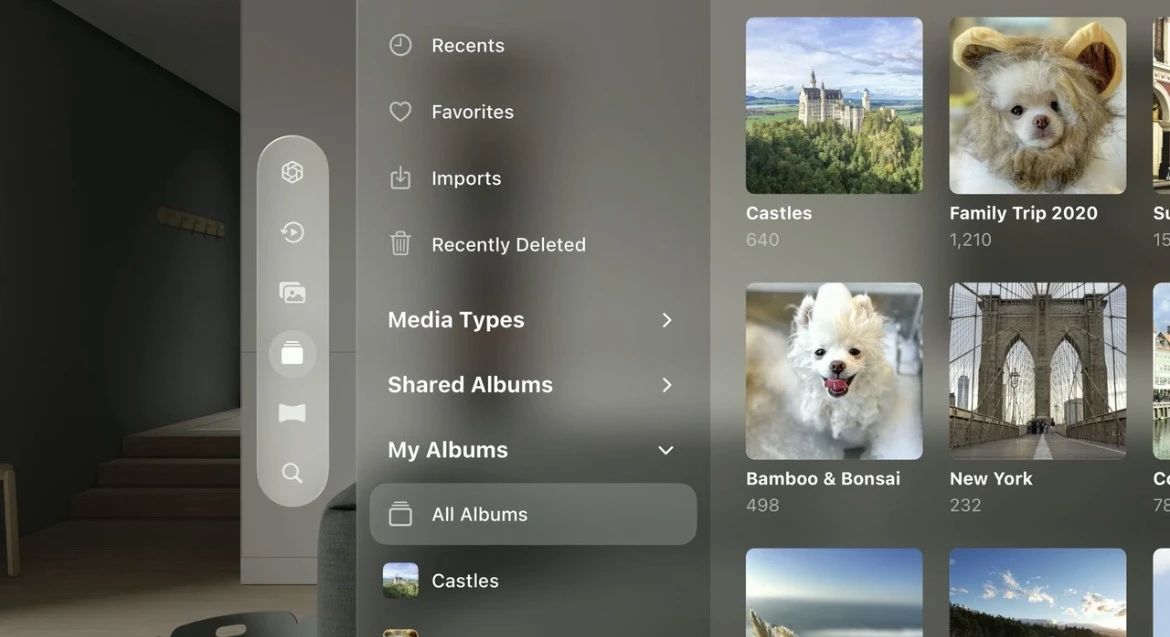Click the Recently Deleted trash icon

coord(401,244)
